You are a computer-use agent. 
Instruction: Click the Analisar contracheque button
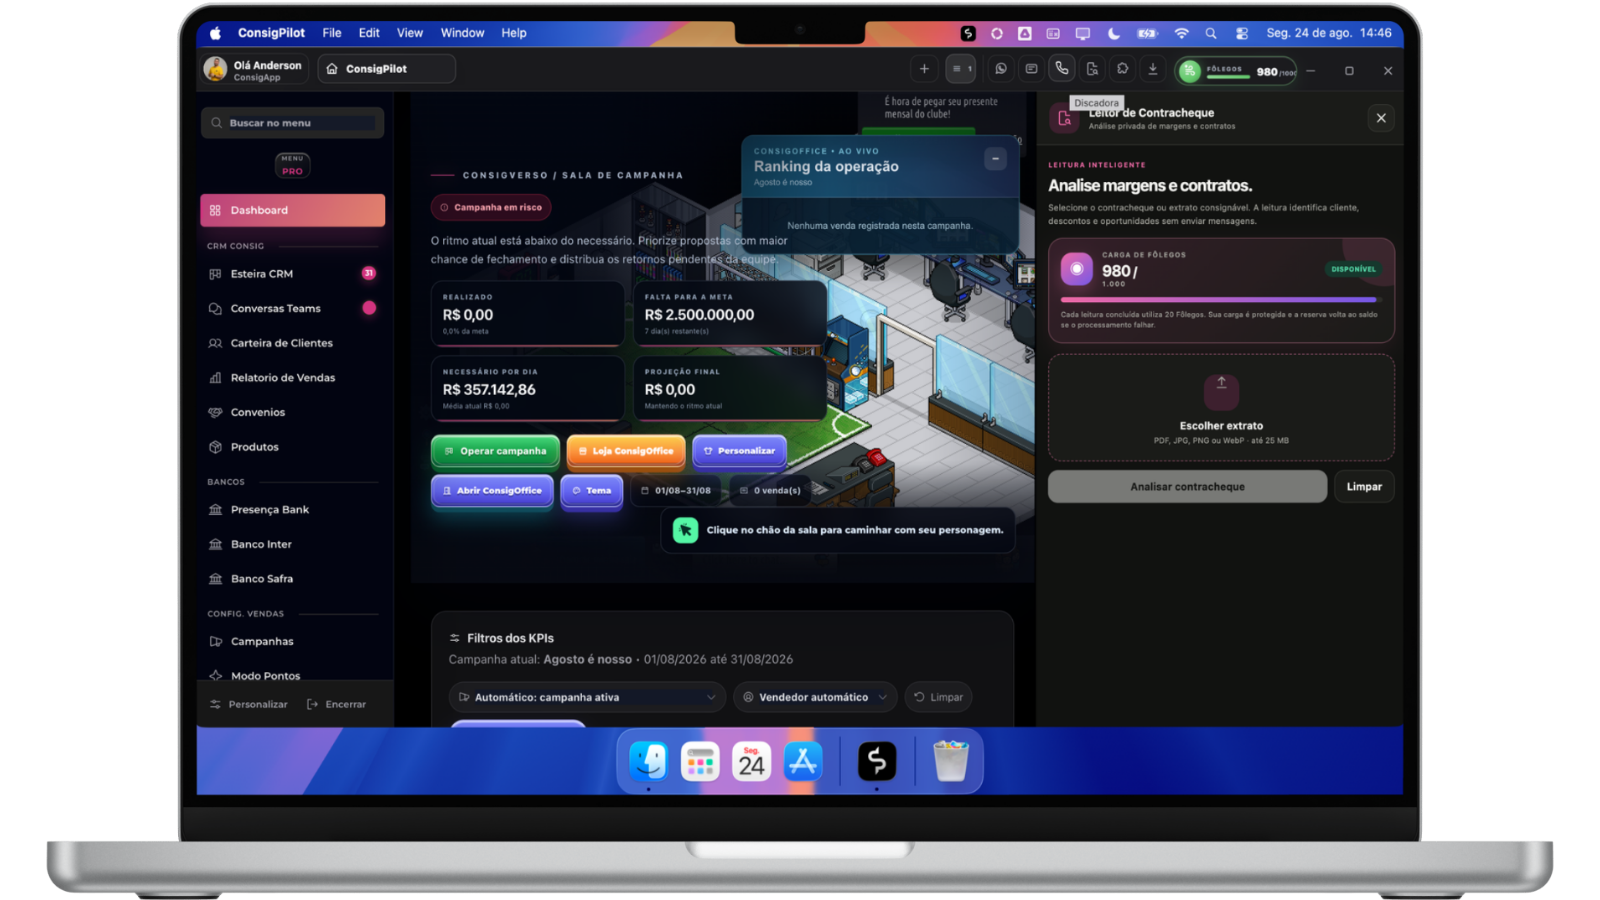pyautogui.click(x=1187, y=487)
